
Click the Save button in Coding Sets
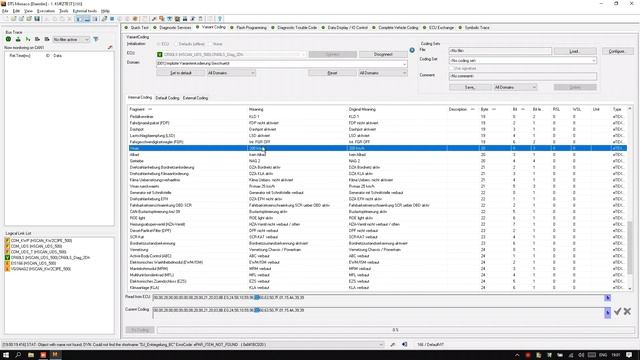click(470, 87)
